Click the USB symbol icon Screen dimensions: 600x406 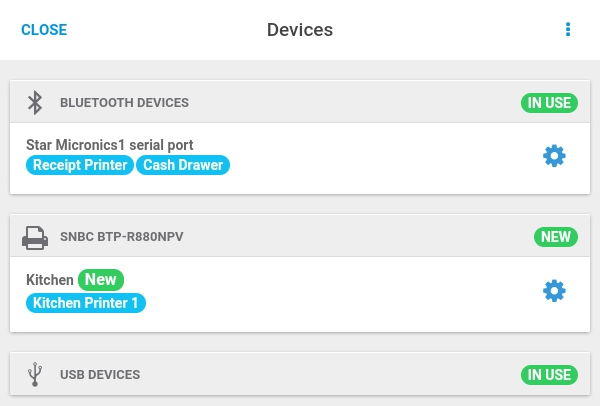coord(35,374)
